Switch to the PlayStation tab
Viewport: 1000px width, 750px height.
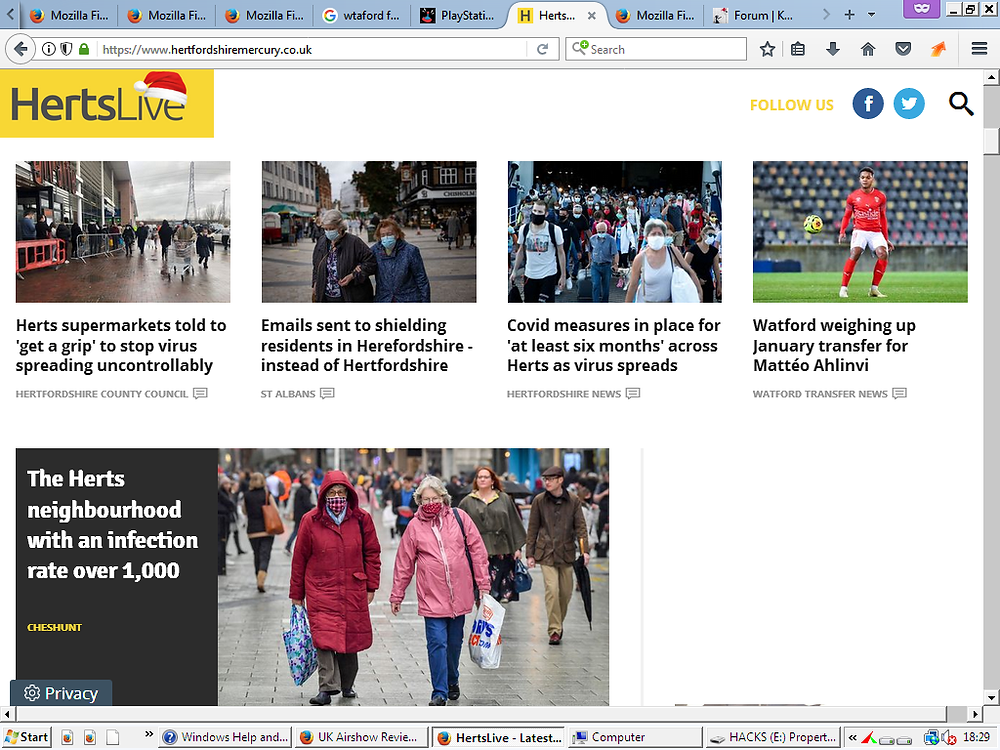[459, 15]
